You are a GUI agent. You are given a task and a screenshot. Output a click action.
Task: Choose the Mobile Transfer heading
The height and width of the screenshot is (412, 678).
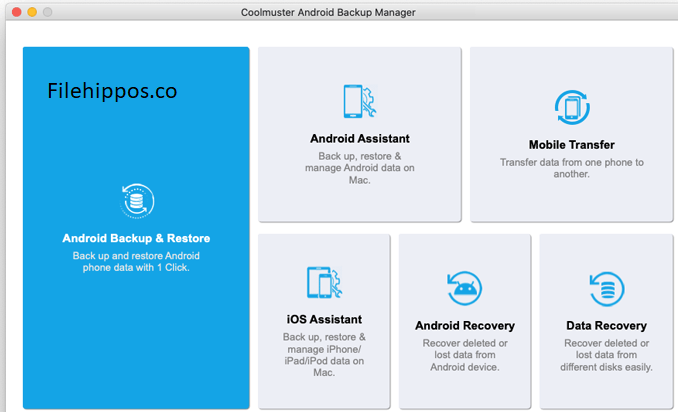(571, 144)
